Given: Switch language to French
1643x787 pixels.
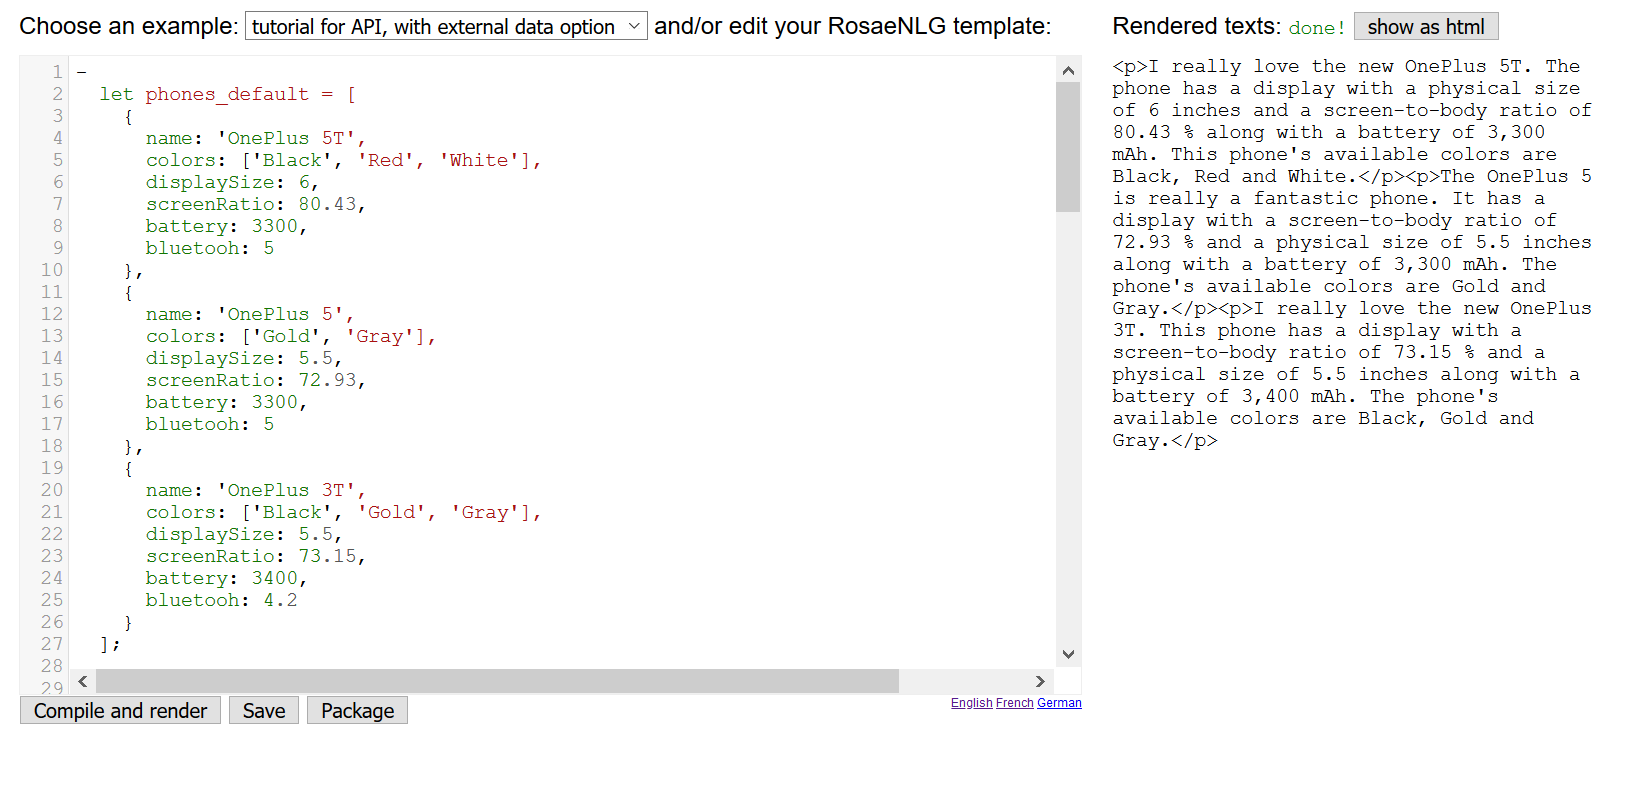Looking at the screenshot, I should (x=1014, y=703).
